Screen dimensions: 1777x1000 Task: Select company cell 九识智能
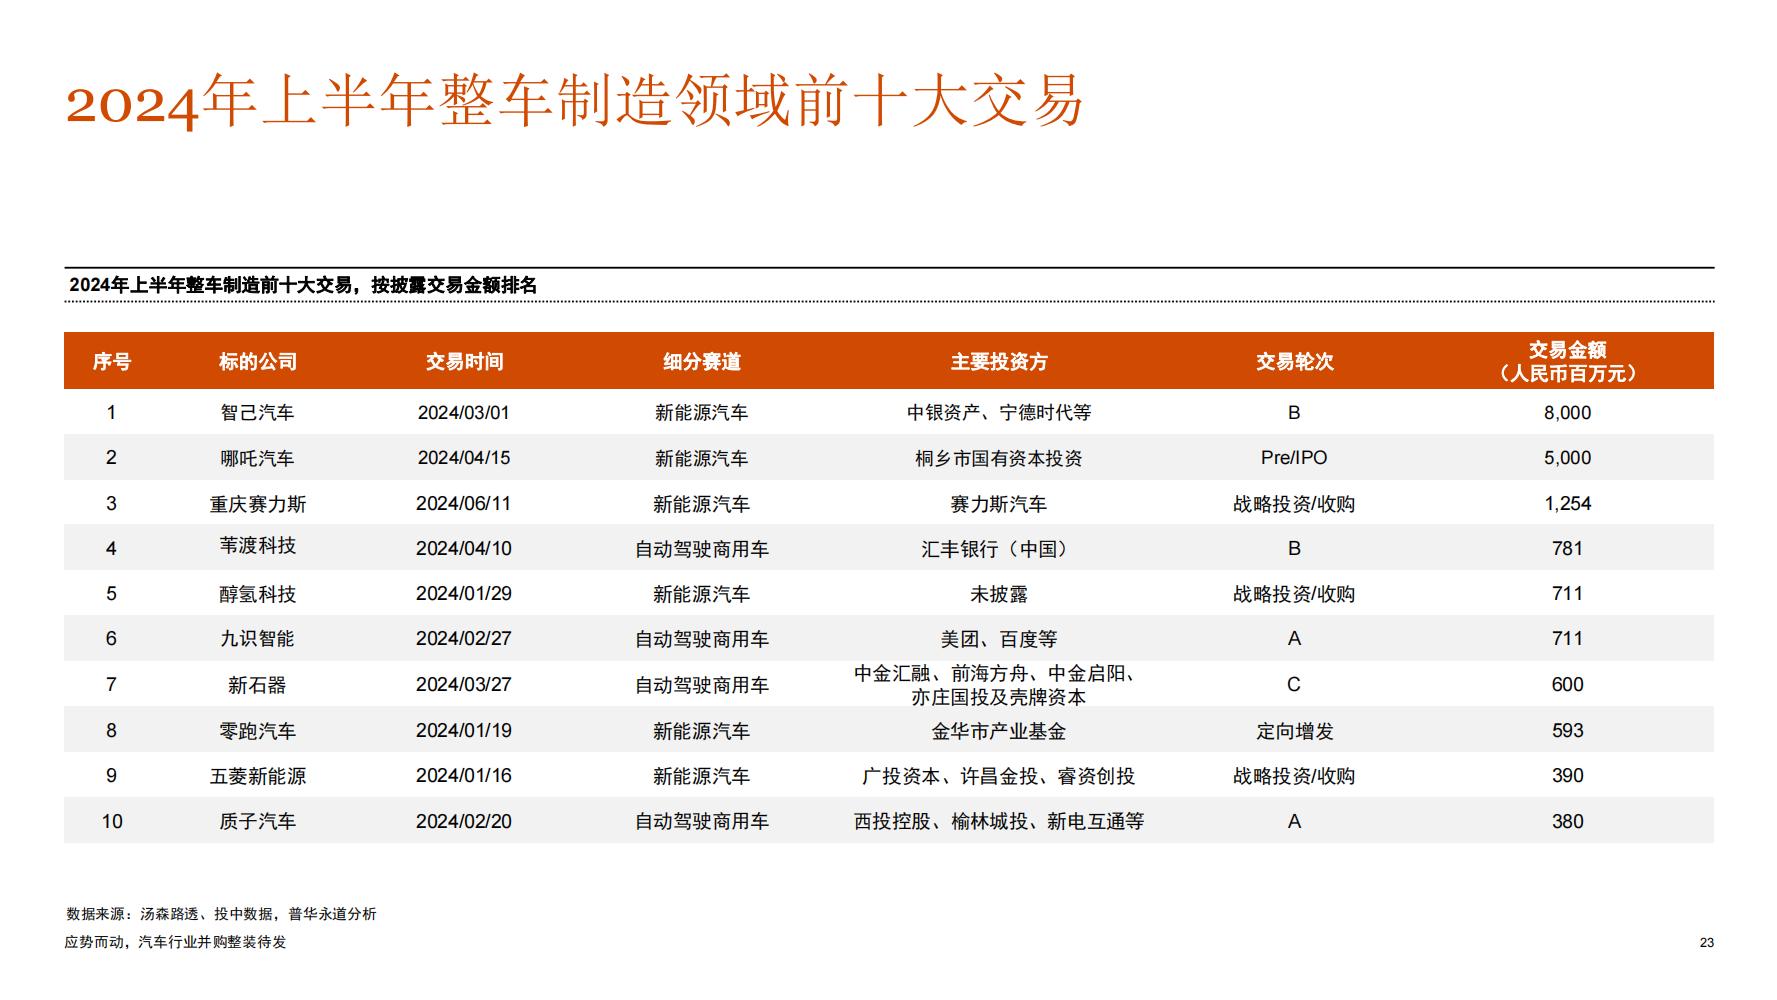point(258,639)
